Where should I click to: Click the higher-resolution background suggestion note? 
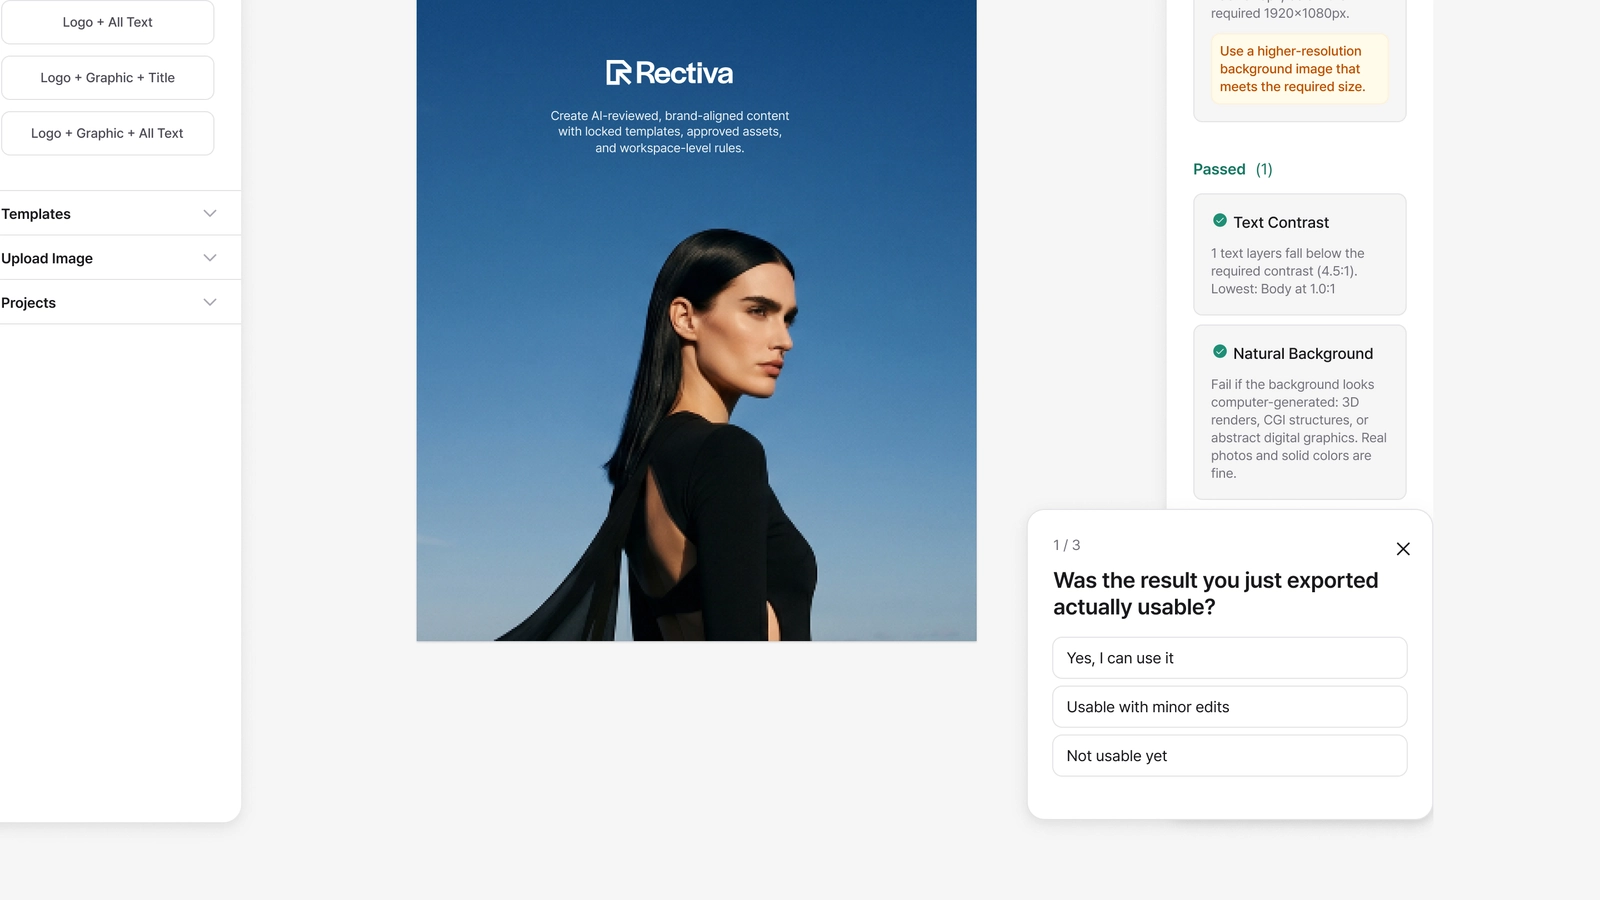(x=1300, y=69)
